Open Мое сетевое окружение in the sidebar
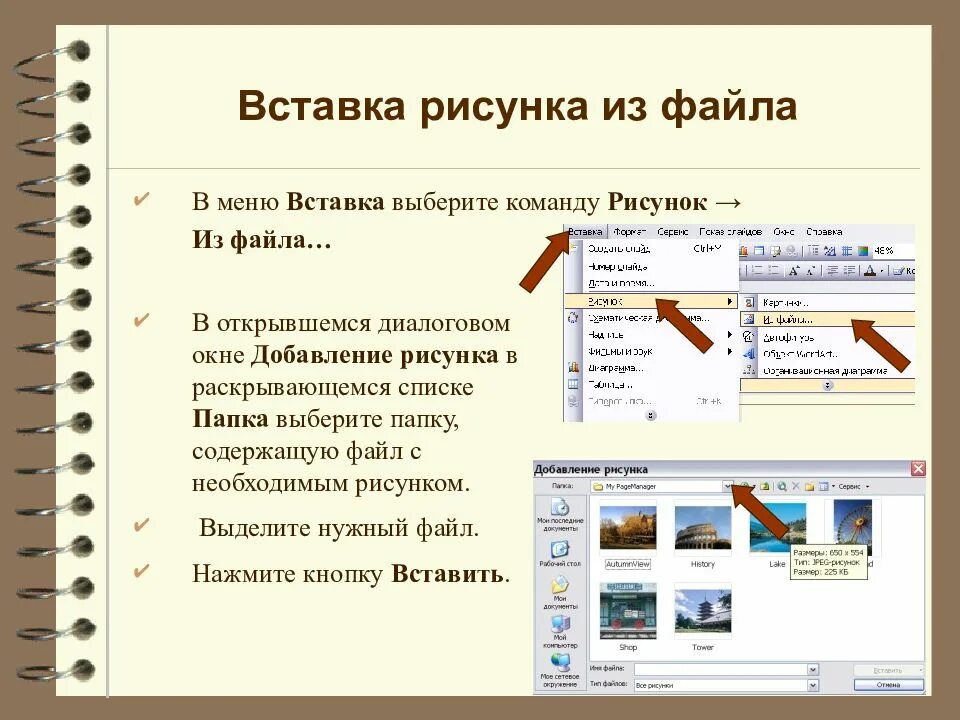The image size is (960, 720). [x=560, y=671]
